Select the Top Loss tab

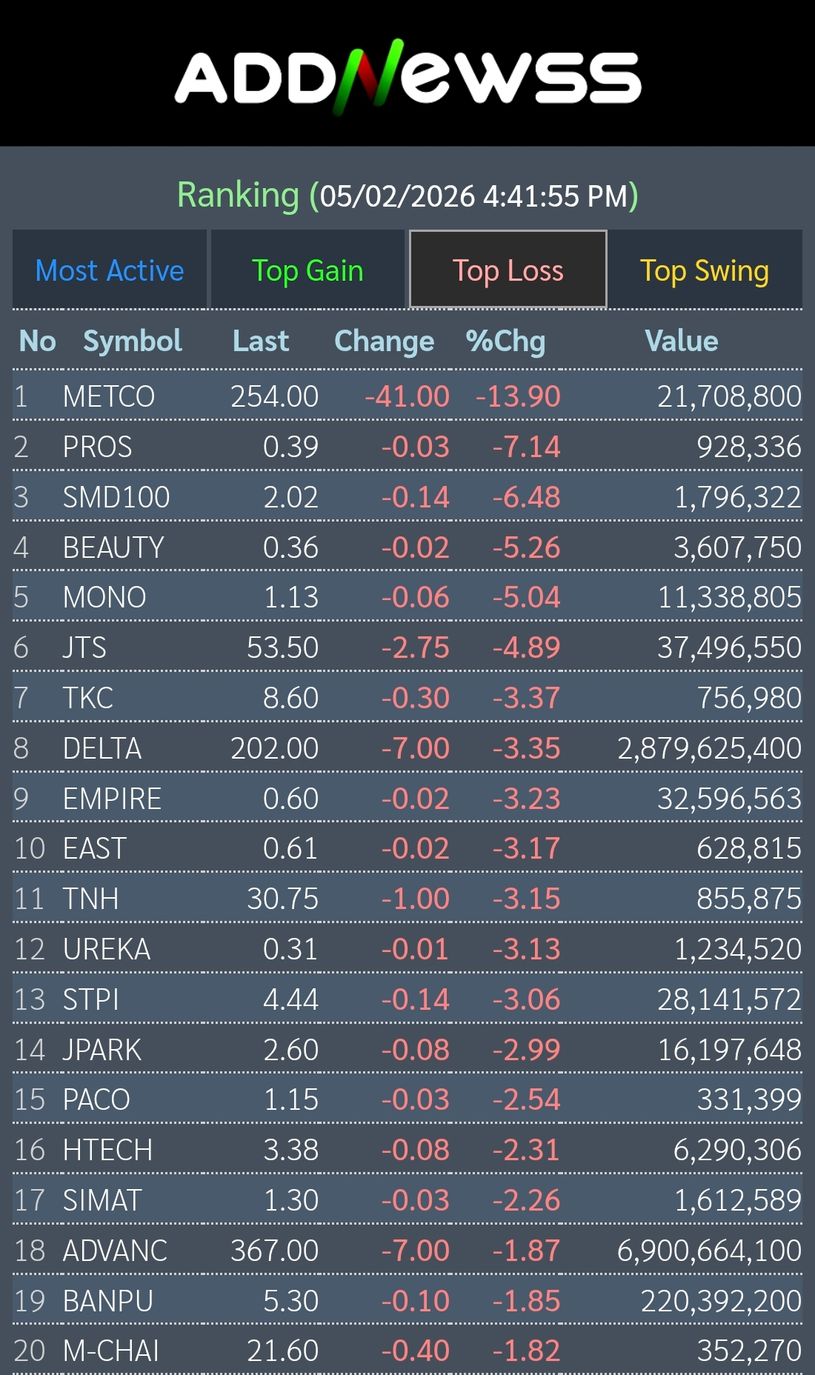[x=508, y=270]
